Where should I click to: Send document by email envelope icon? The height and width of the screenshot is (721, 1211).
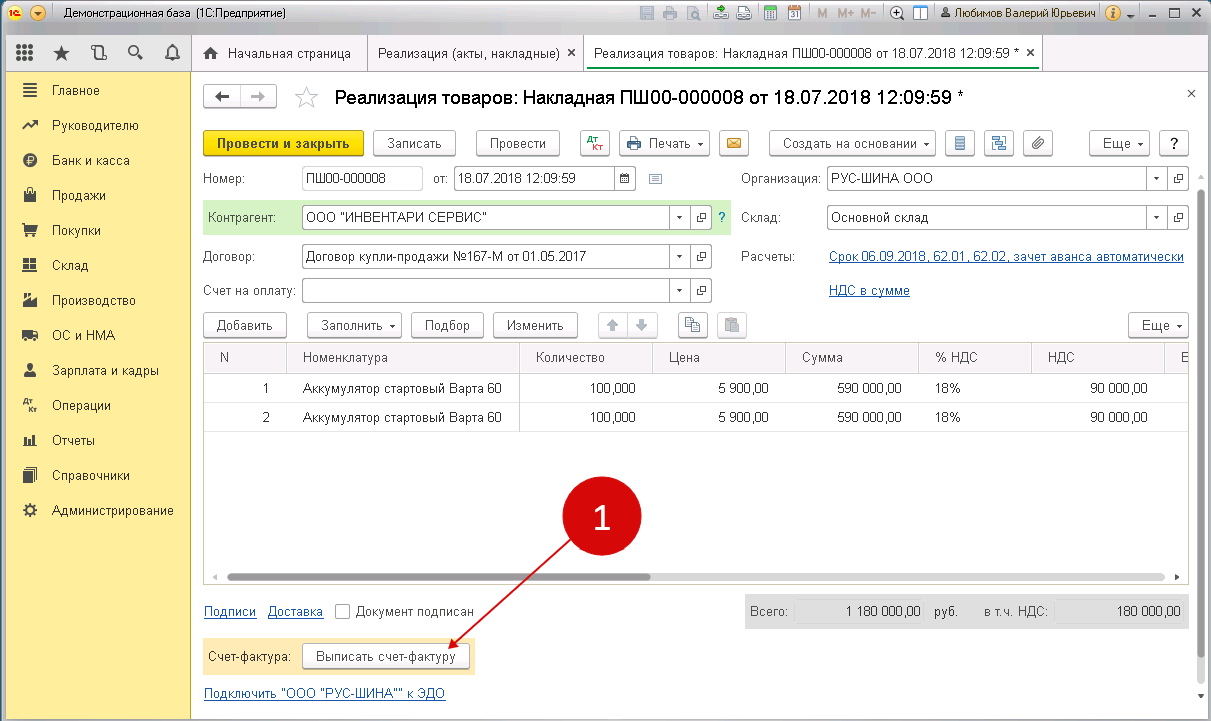click(734, 143)
